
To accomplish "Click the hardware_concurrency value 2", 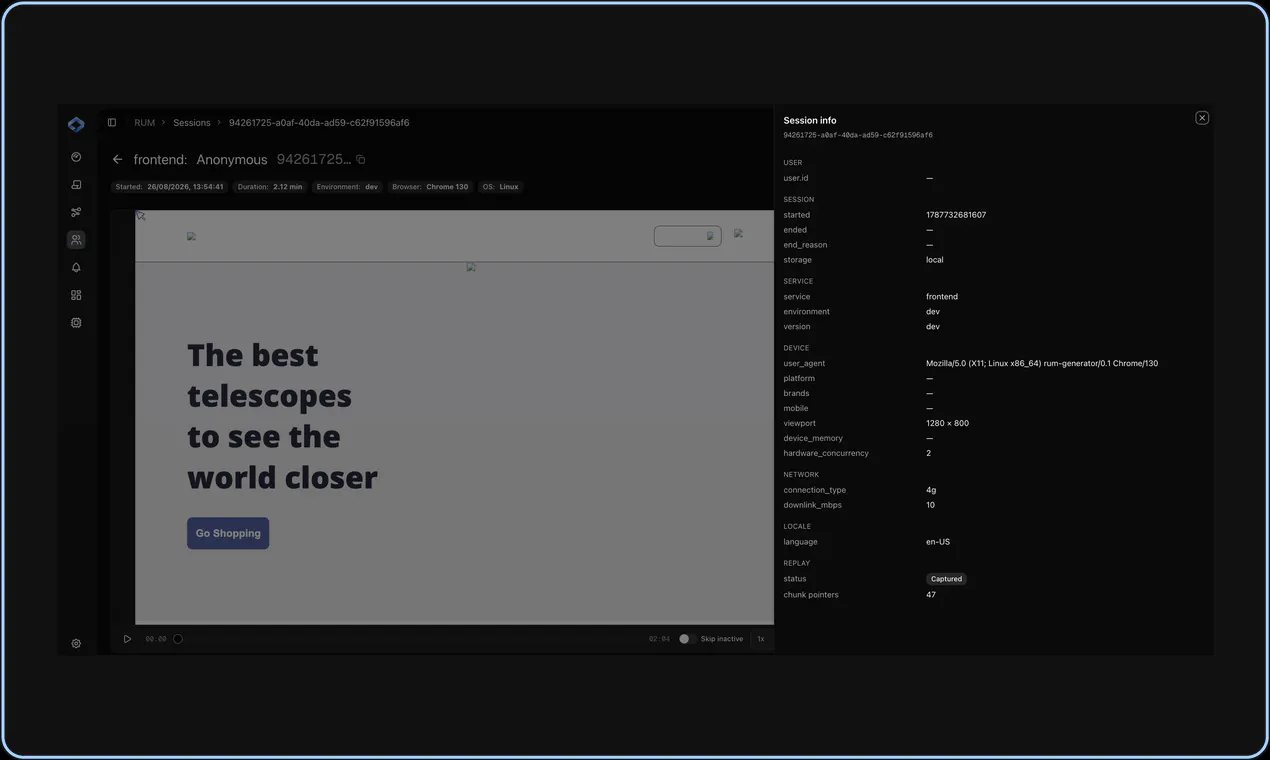I will (928, 454).
